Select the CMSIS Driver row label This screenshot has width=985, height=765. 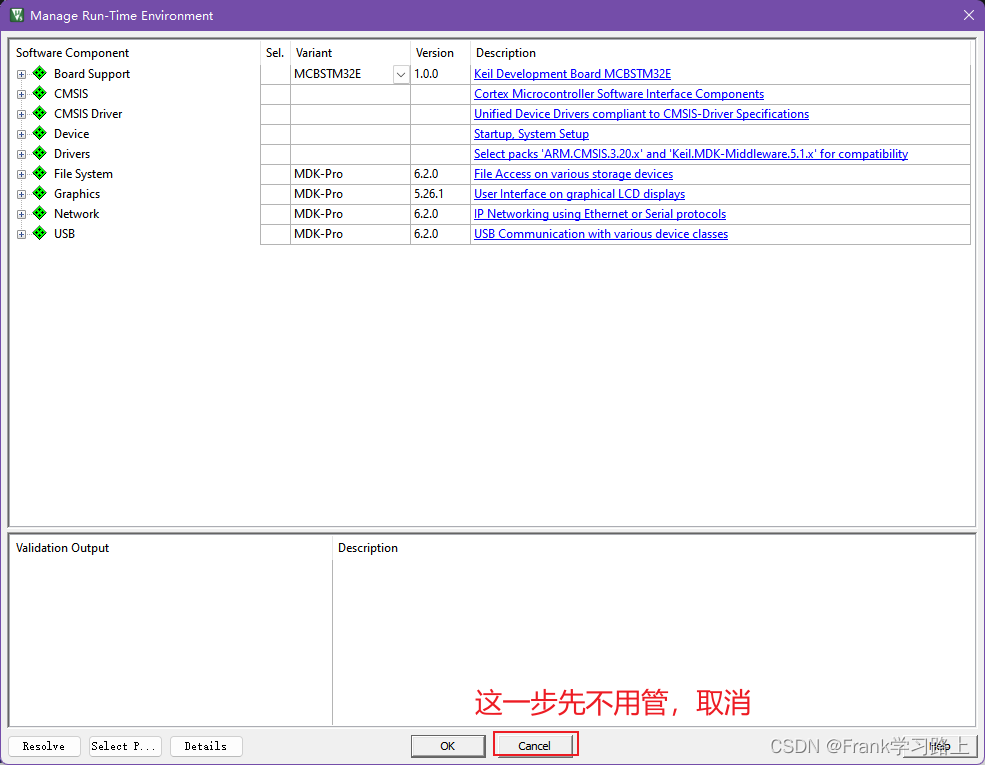coord(88,114)
